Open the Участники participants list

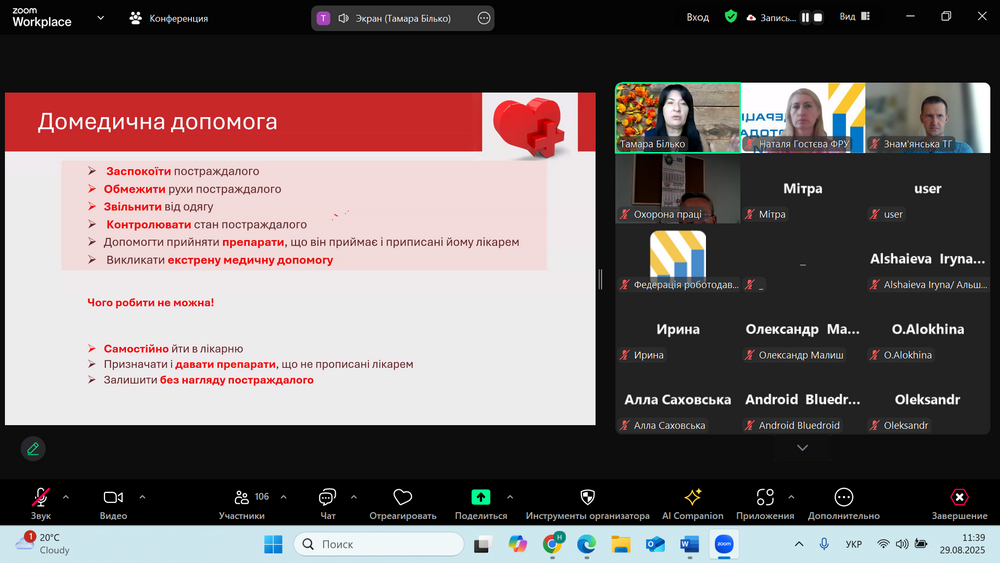242,498
